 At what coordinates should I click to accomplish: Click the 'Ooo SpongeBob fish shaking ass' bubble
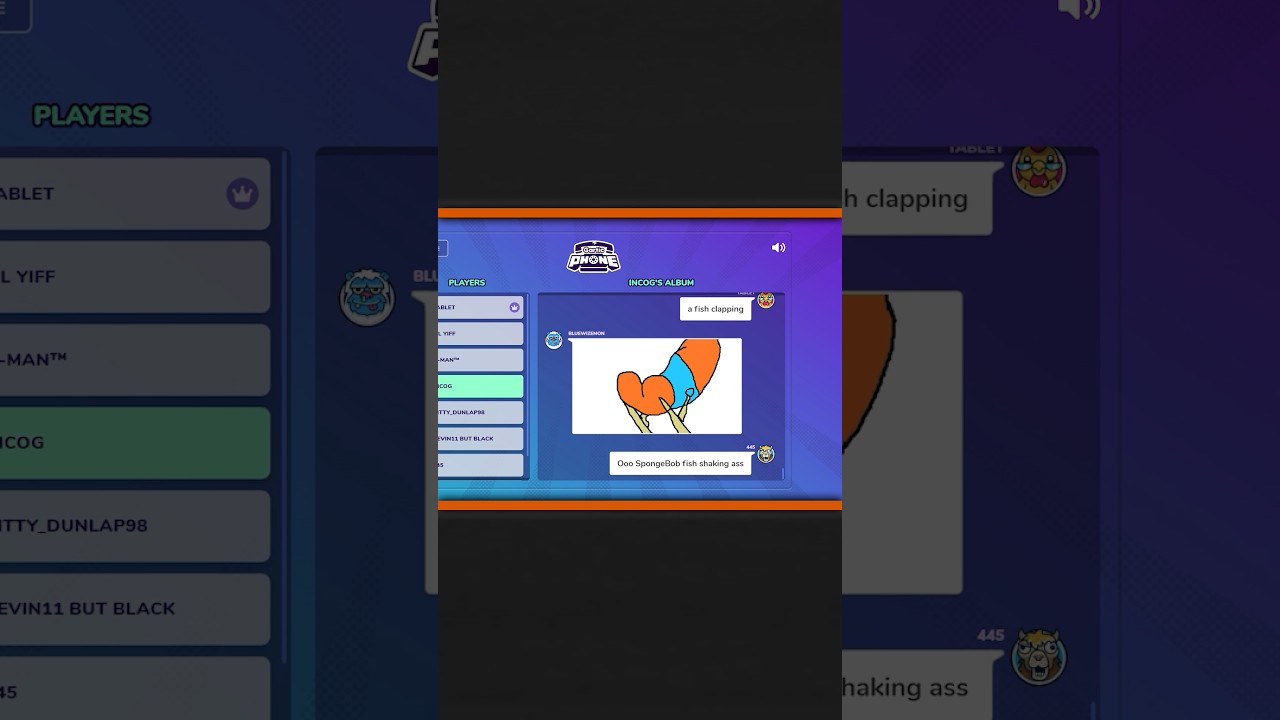681,464
